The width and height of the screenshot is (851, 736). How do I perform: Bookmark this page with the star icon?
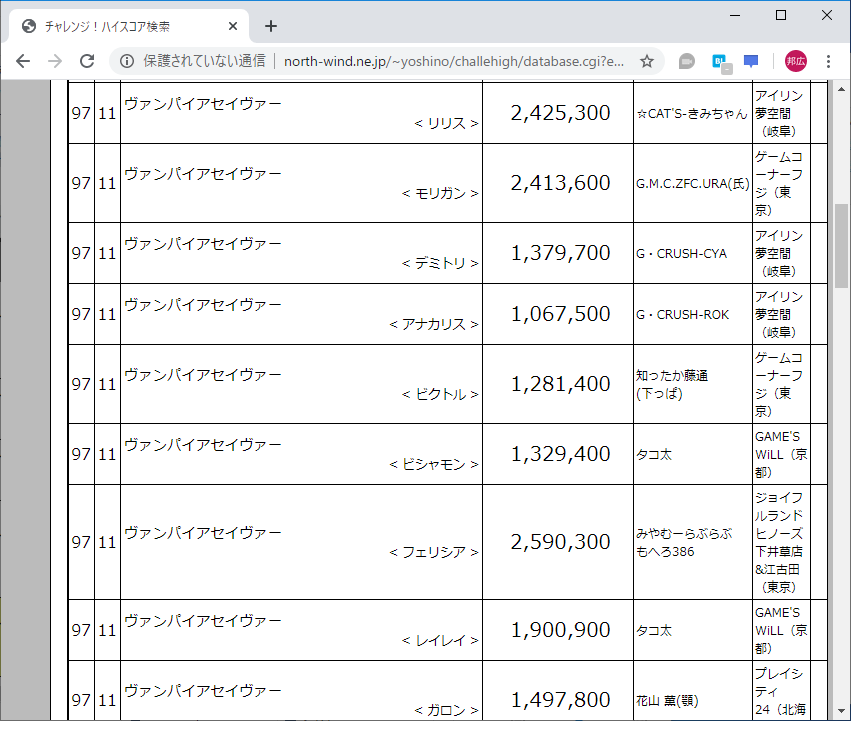tap(646, 61)
